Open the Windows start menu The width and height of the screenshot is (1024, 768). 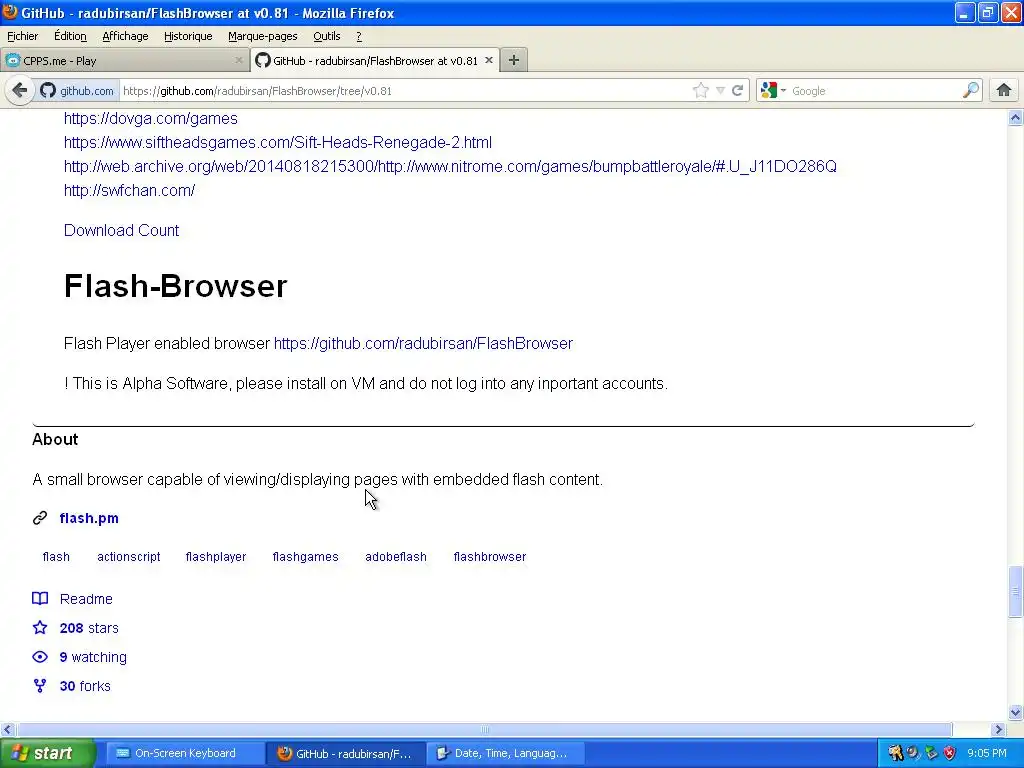click(x=47, y=753)
